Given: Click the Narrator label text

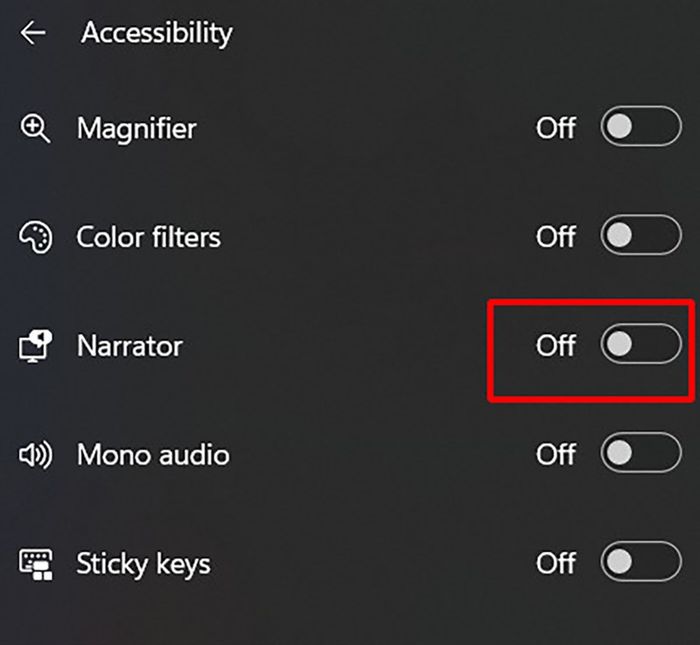Looking at the screenshot, I should tap(130, 347).
